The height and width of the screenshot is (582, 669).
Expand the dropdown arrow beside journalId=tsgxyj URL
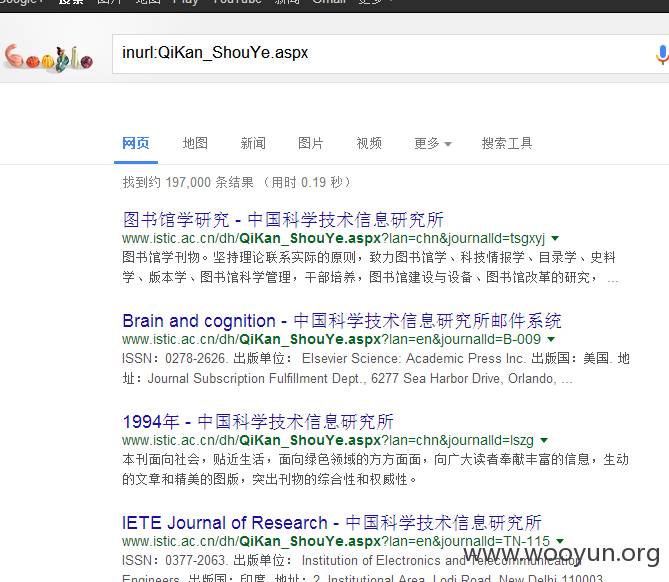pos(555,238)
